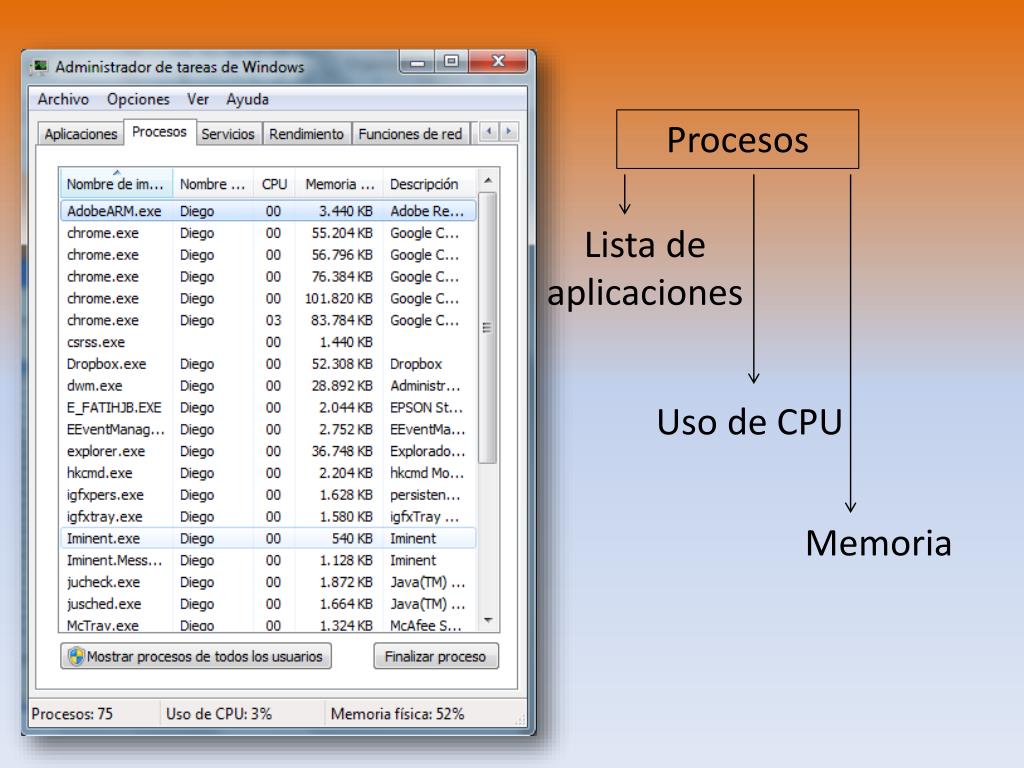Viewport: 1024px width, 768px height.
Task: Select the McTray.exe process
Action: [268, 624]
